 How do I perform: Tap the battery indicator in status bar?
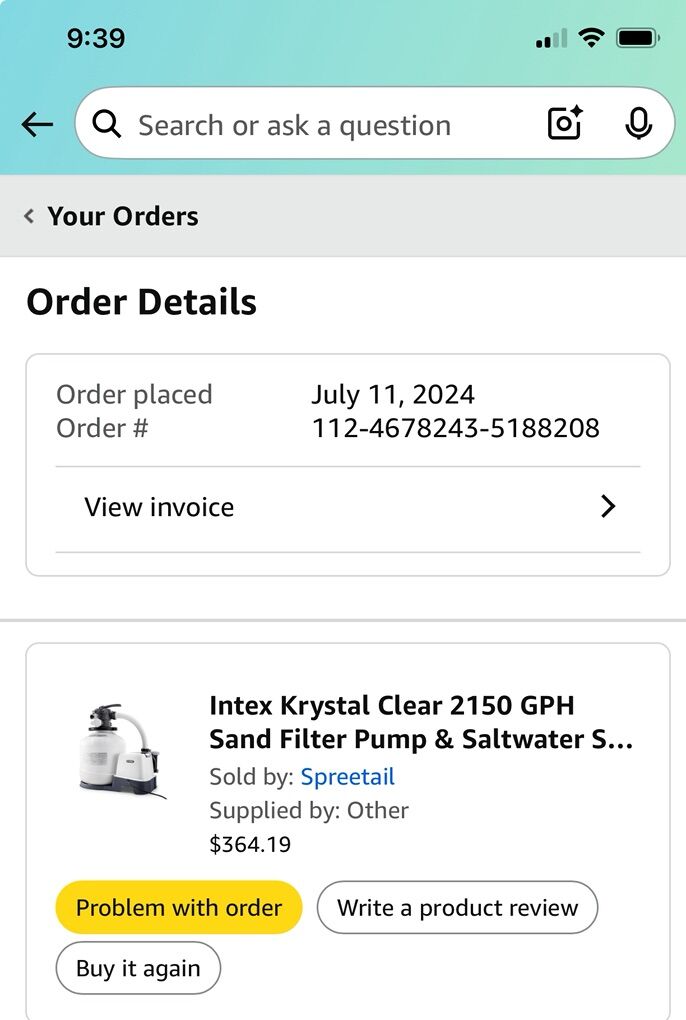637,39
